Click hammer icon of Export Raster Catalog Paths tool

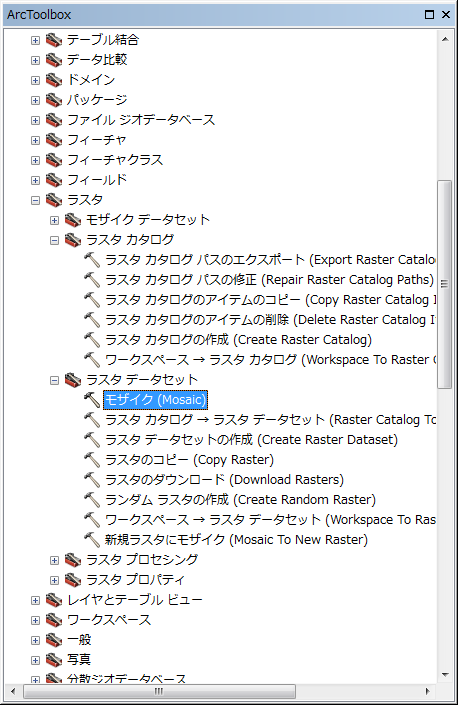pyautogui.click(x=92, y=260)
